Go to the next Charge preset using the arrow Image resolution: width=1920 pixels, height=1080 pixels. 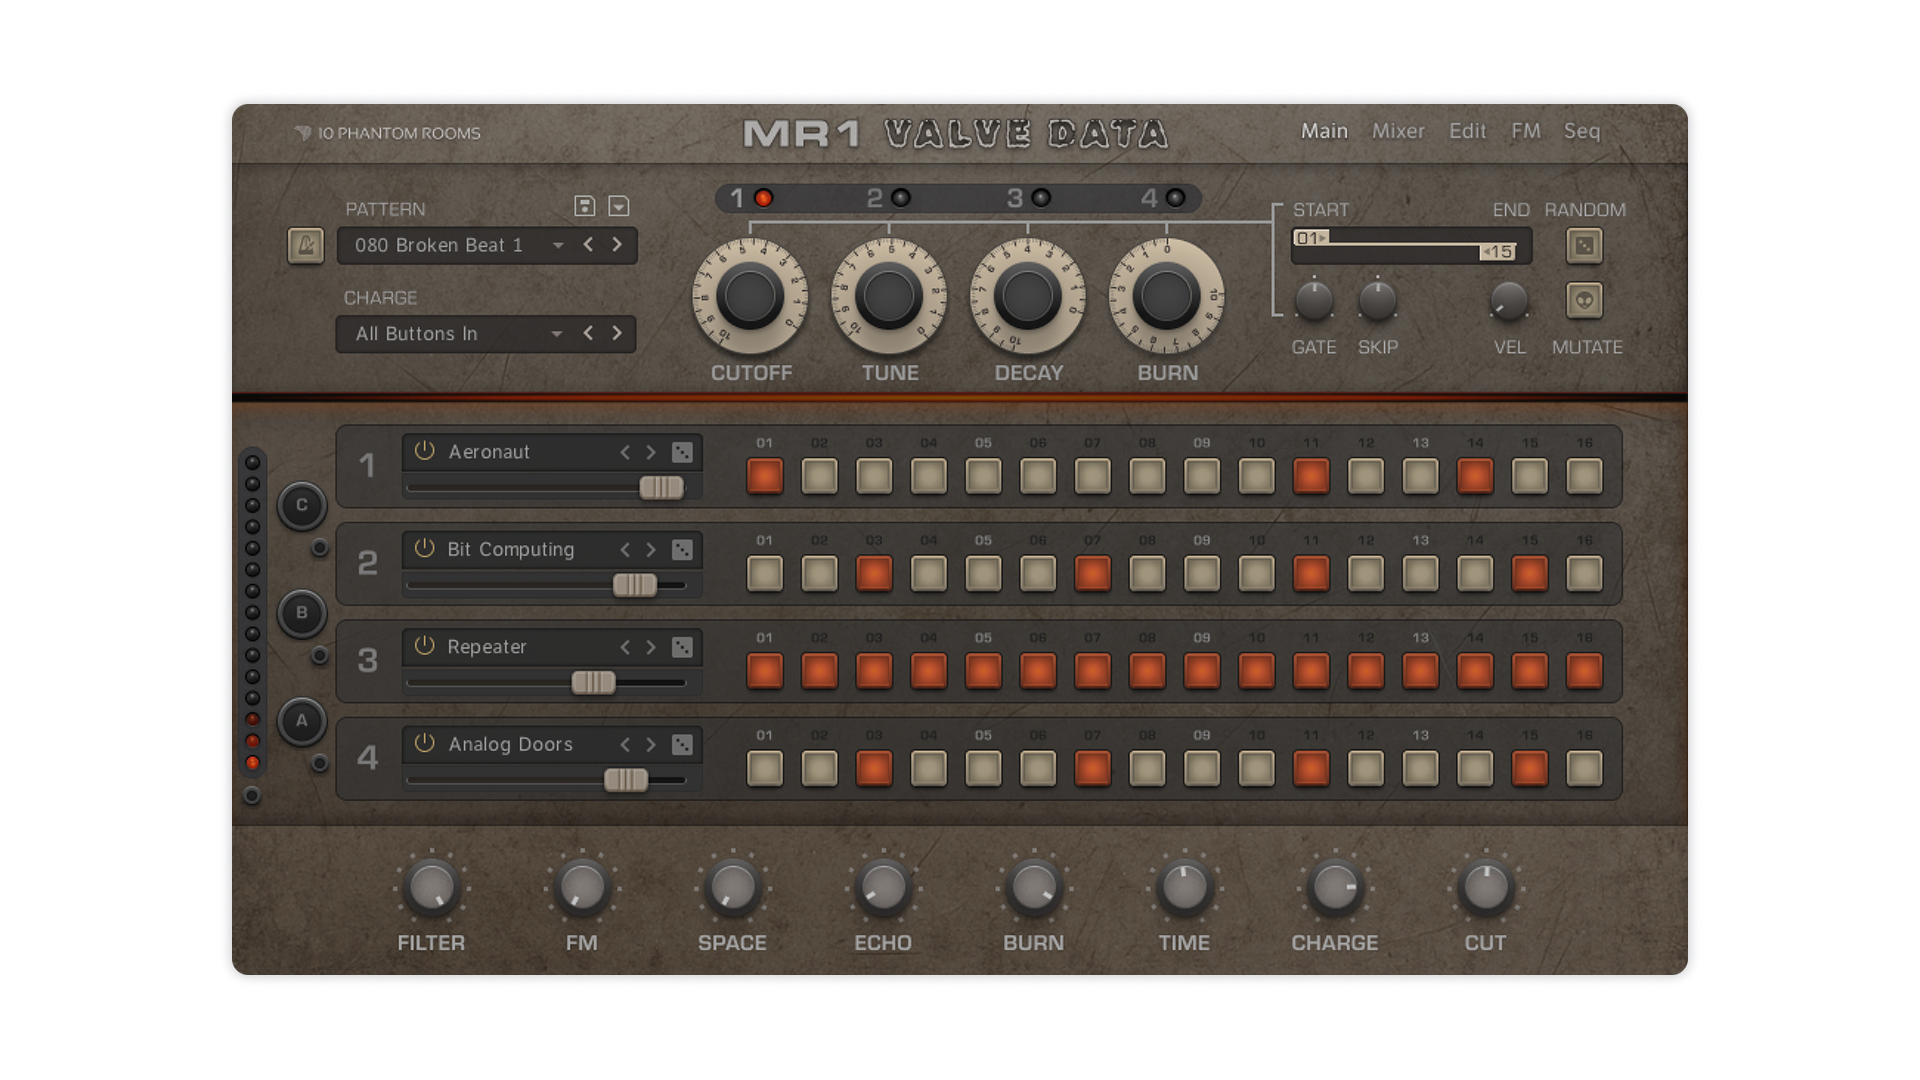(x=617, y=333)
